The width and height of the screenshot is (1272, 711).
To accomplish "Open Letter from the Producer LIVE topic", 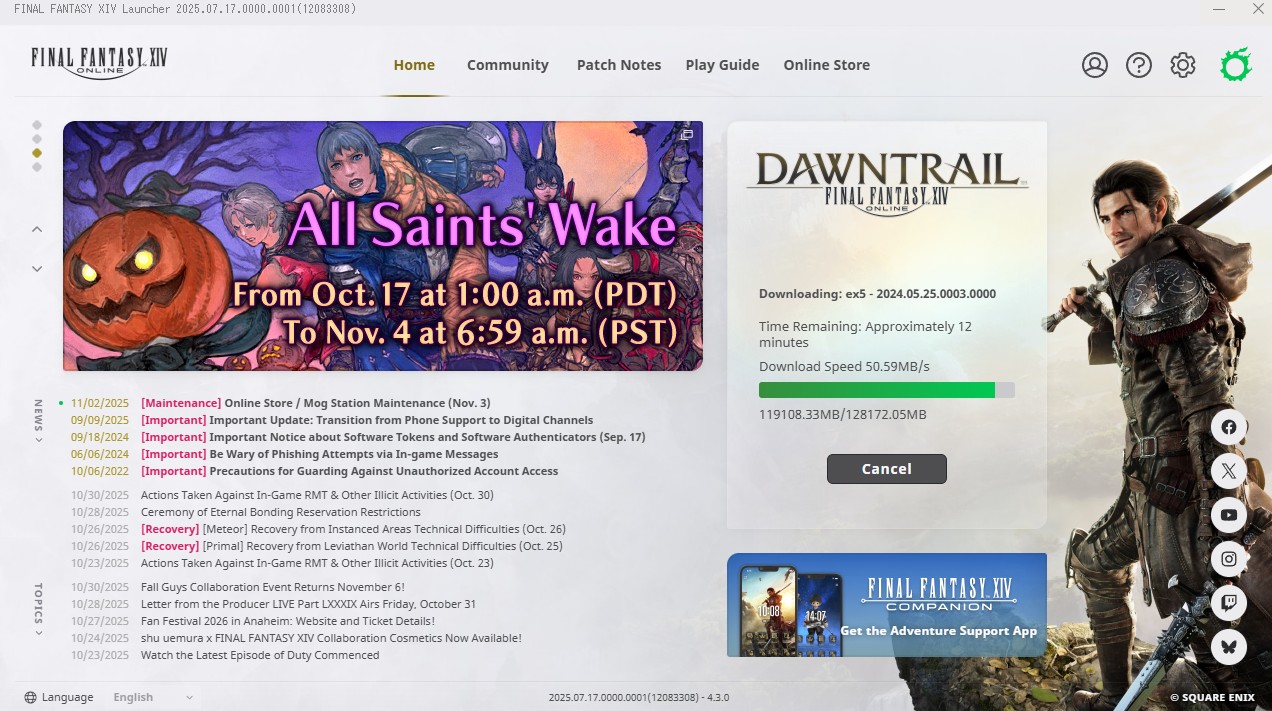I will pos(308,604).
